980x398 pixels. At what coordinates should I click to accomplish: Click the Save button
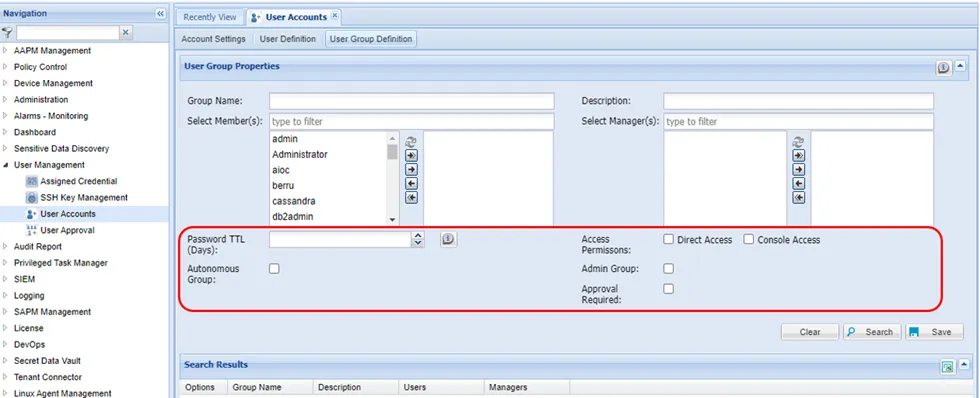point(934,332)
